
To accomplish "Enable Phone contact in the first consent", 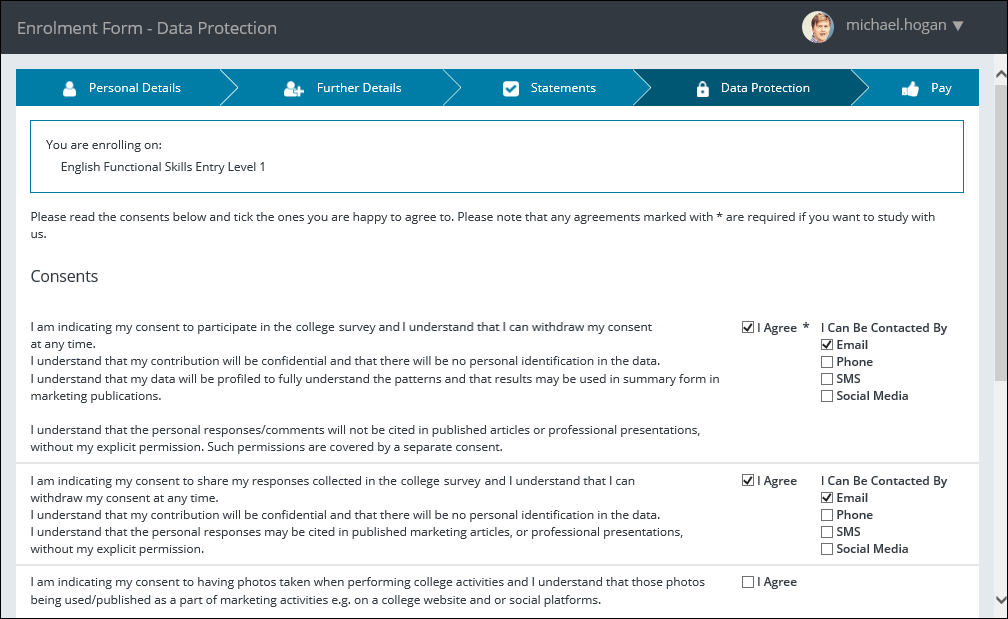I will (x=827, y=361).
